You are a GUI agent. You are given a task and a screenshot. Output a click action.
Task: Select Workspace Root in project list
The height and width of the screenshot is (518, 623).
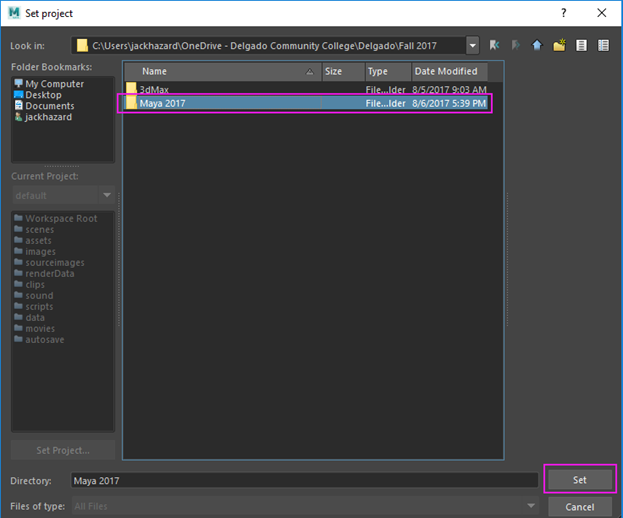(x=61, y=218)
